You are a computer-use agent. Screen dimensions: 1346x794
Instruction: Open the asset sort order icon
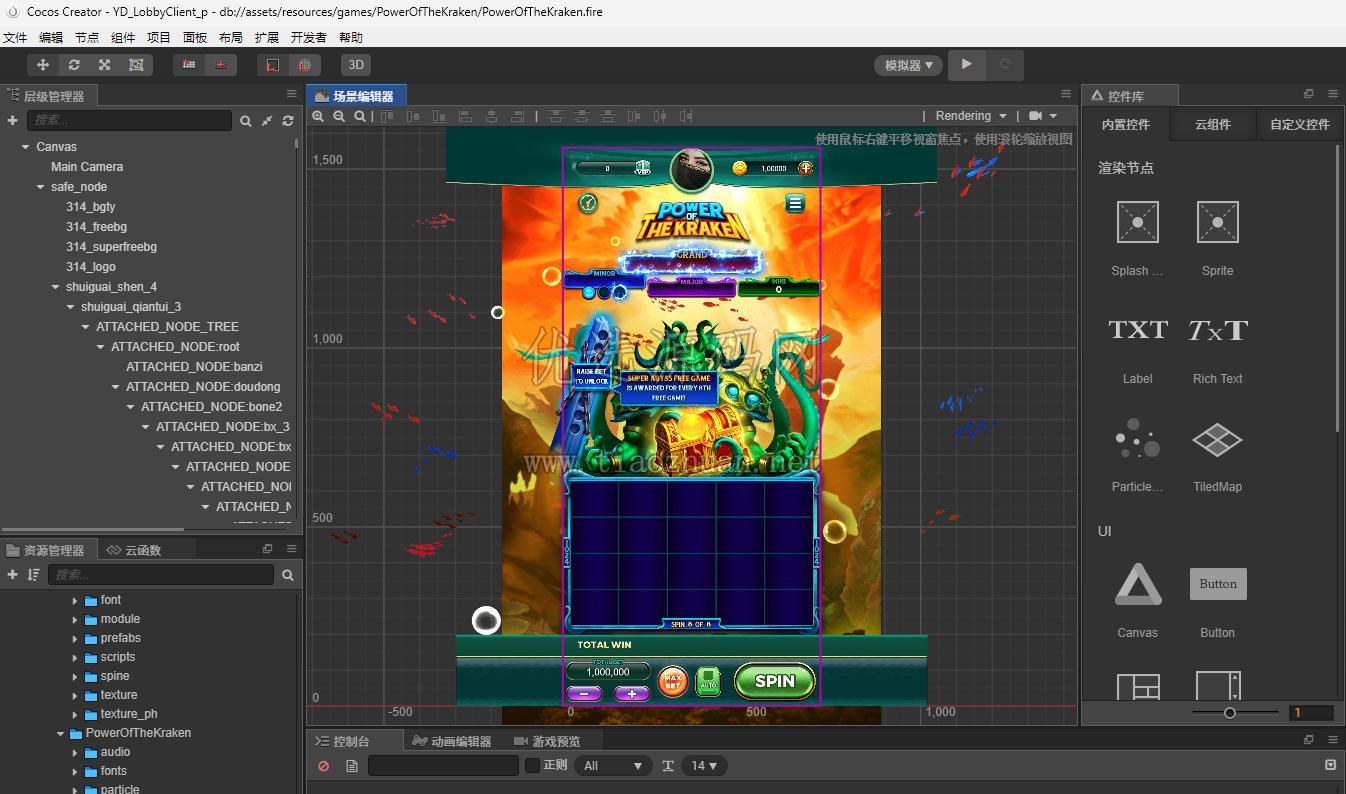pos(34,575)
